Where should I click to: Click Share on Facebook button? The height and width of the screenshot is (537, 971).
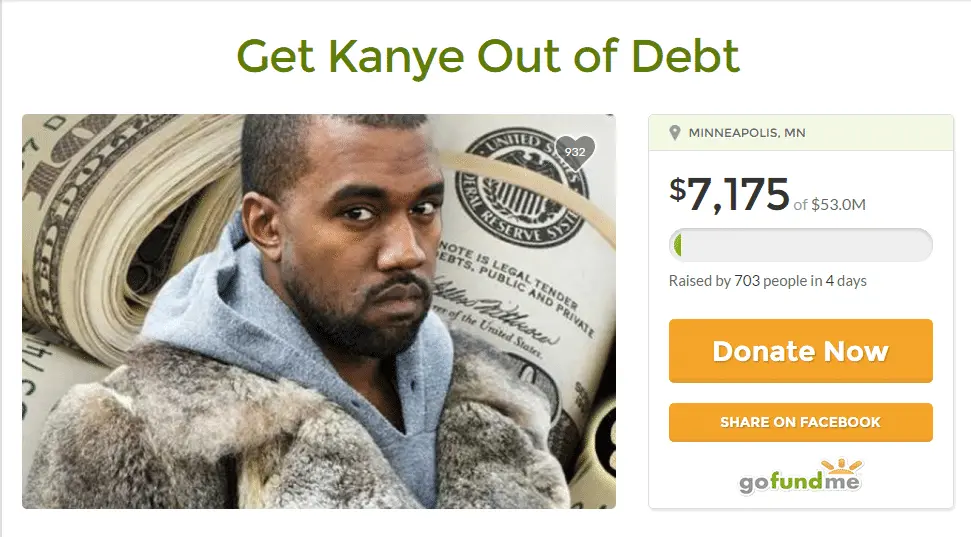(800, 422)
